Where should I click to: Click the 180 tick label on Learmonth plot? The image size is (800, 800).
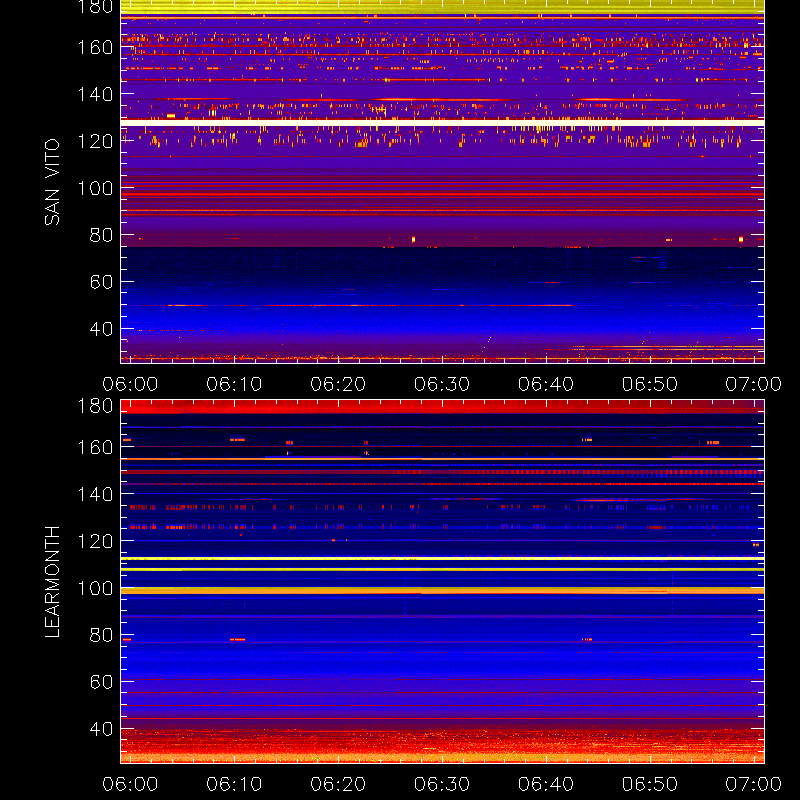[95, 406]
